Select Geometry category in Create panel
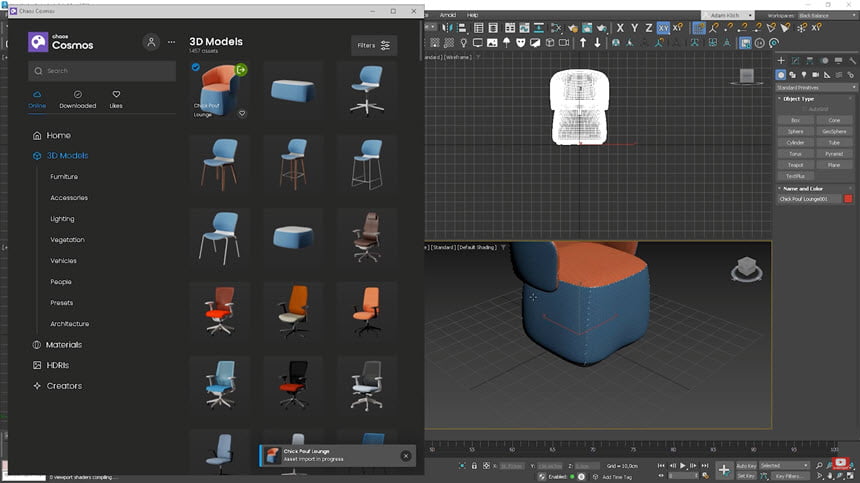The image size is (860, 483). 781,75
